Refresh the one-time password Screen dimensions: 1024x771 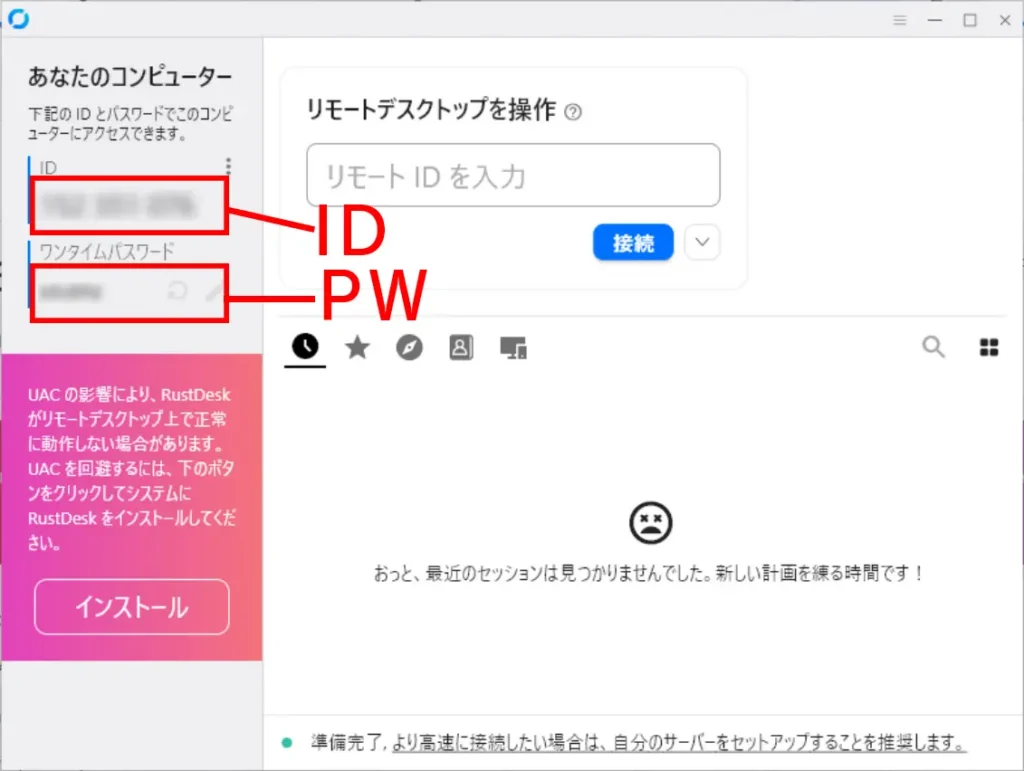[177, 291]
